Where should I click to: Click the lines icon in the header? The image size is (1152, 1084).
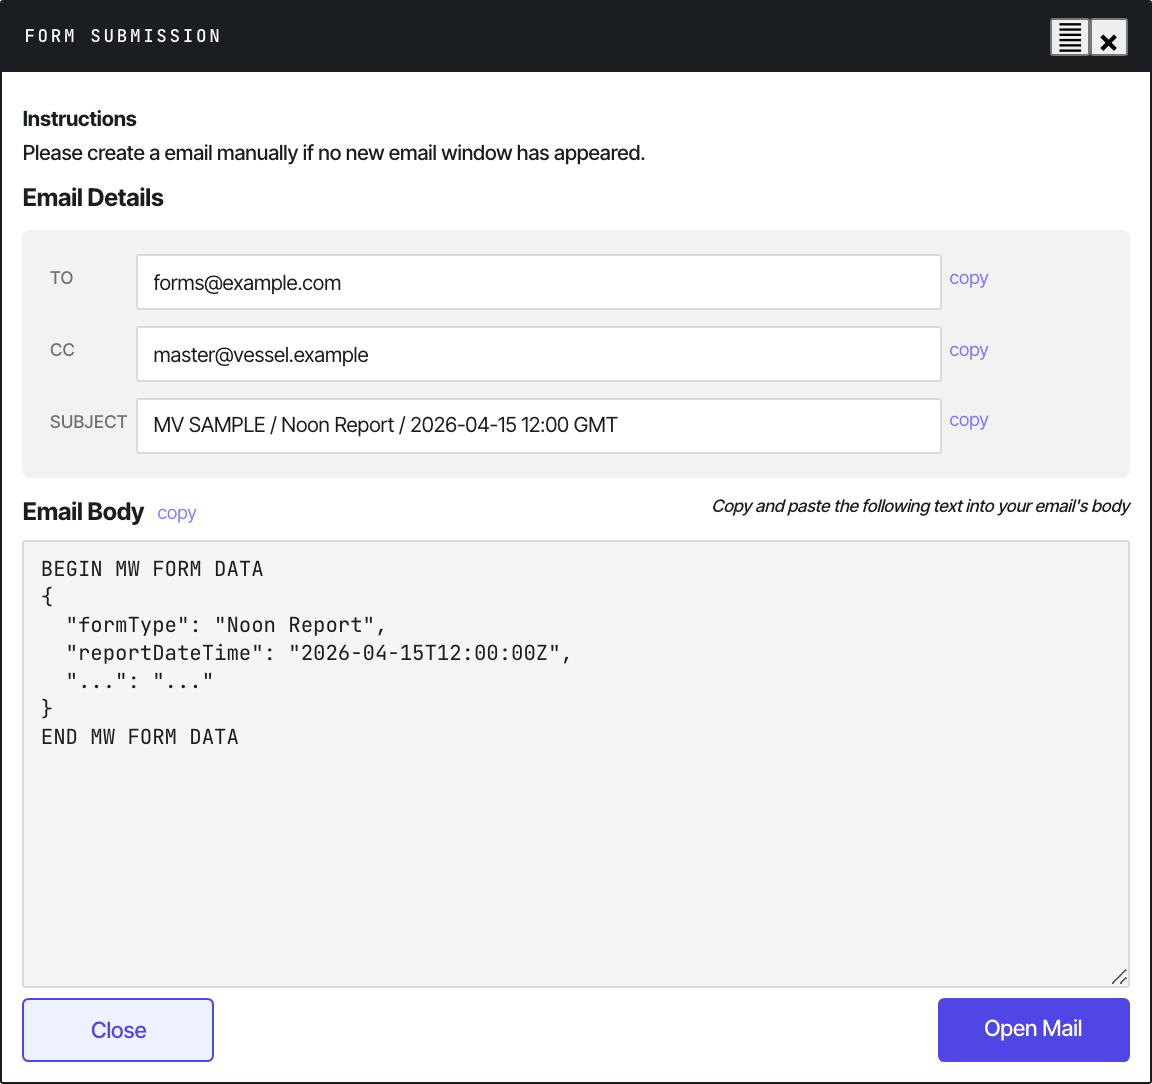(x=1069, y=37)
